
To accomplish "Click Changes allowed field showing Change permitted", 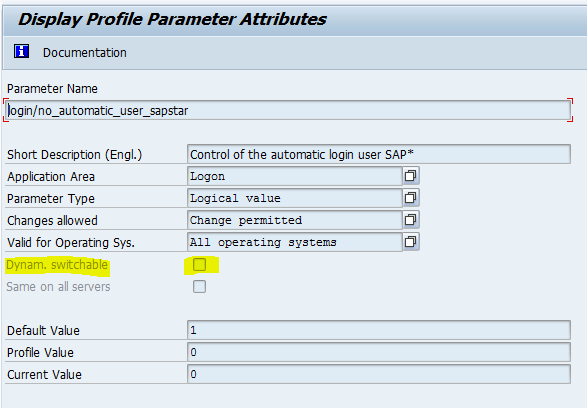I will (295, 220).
